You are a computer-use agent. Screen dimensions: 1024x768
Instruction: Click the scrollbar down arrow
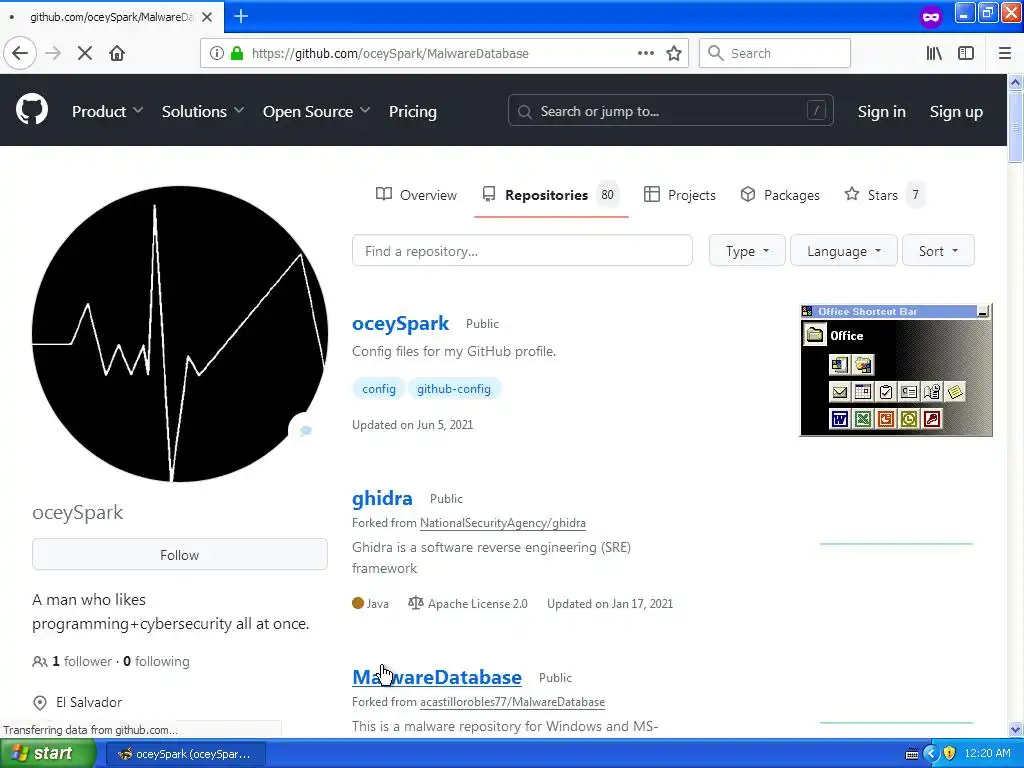click(1015, 729)
